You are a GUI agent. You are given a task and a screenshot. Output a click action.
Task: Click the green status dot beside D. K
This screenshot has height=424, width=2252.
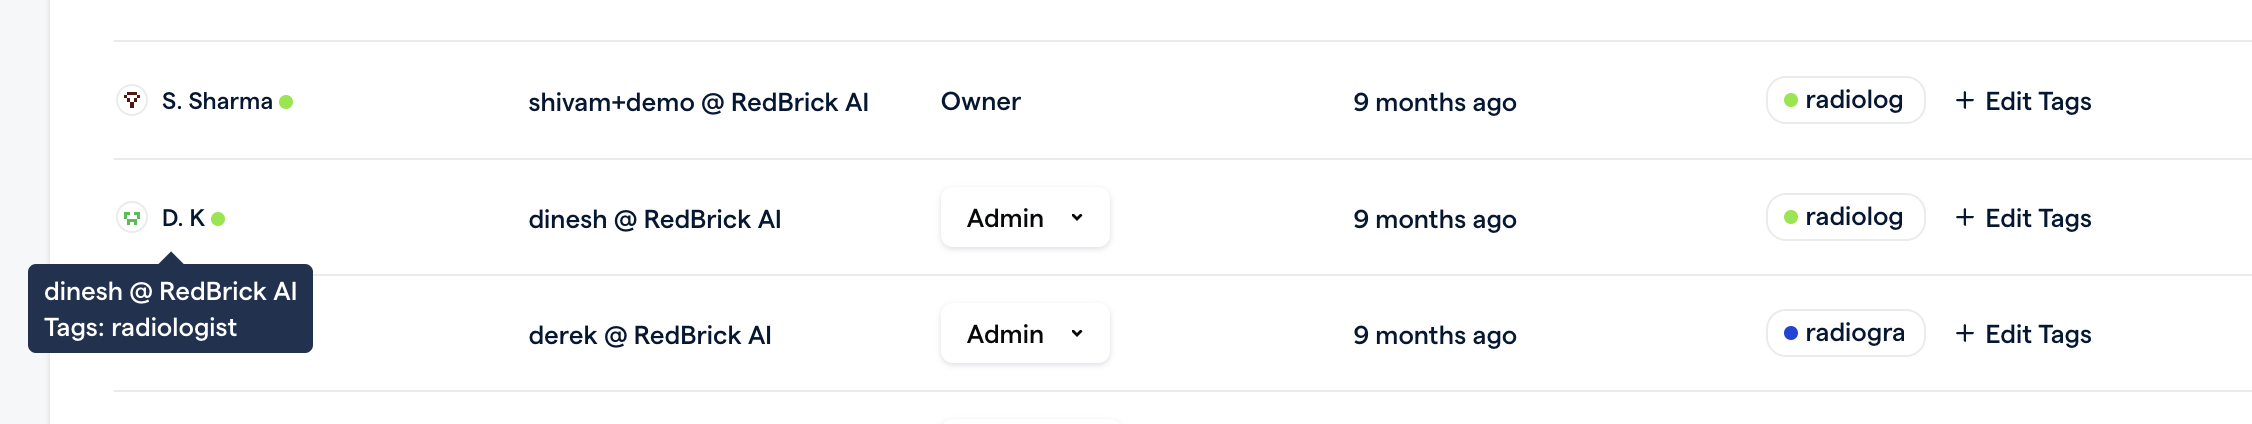click(218, 219)
